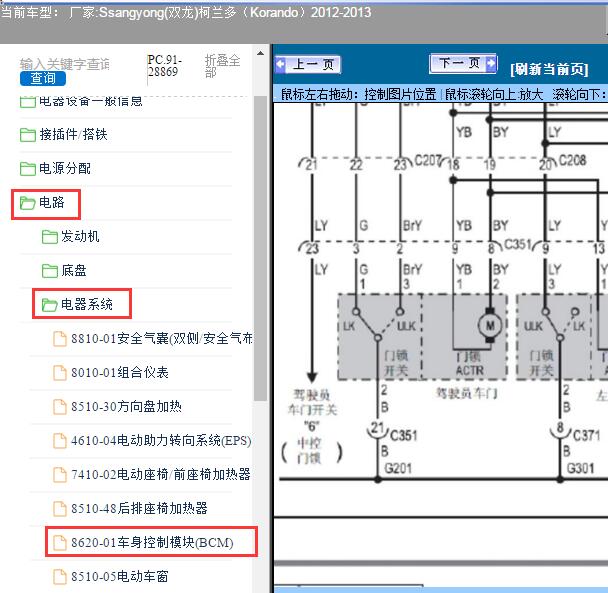The width and height of the screenshot is (608, 593).
Task: Click the 折叠全部 collapse all link
Action: (x=222, y=66)
